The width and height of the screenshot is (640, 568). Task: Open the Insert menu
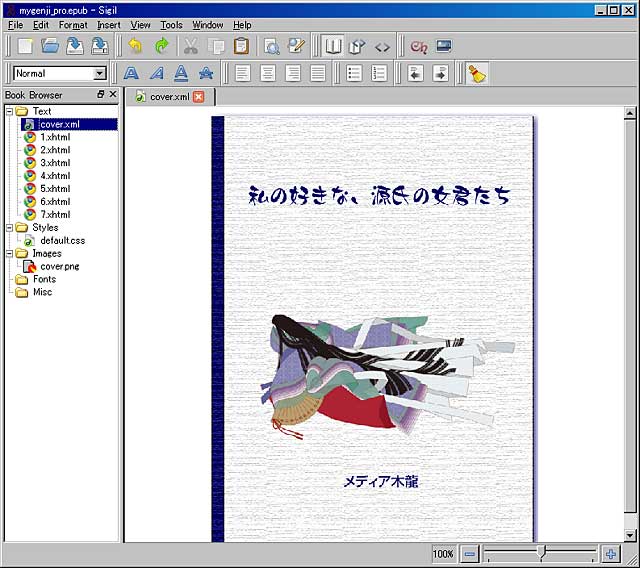coord(109,25)
